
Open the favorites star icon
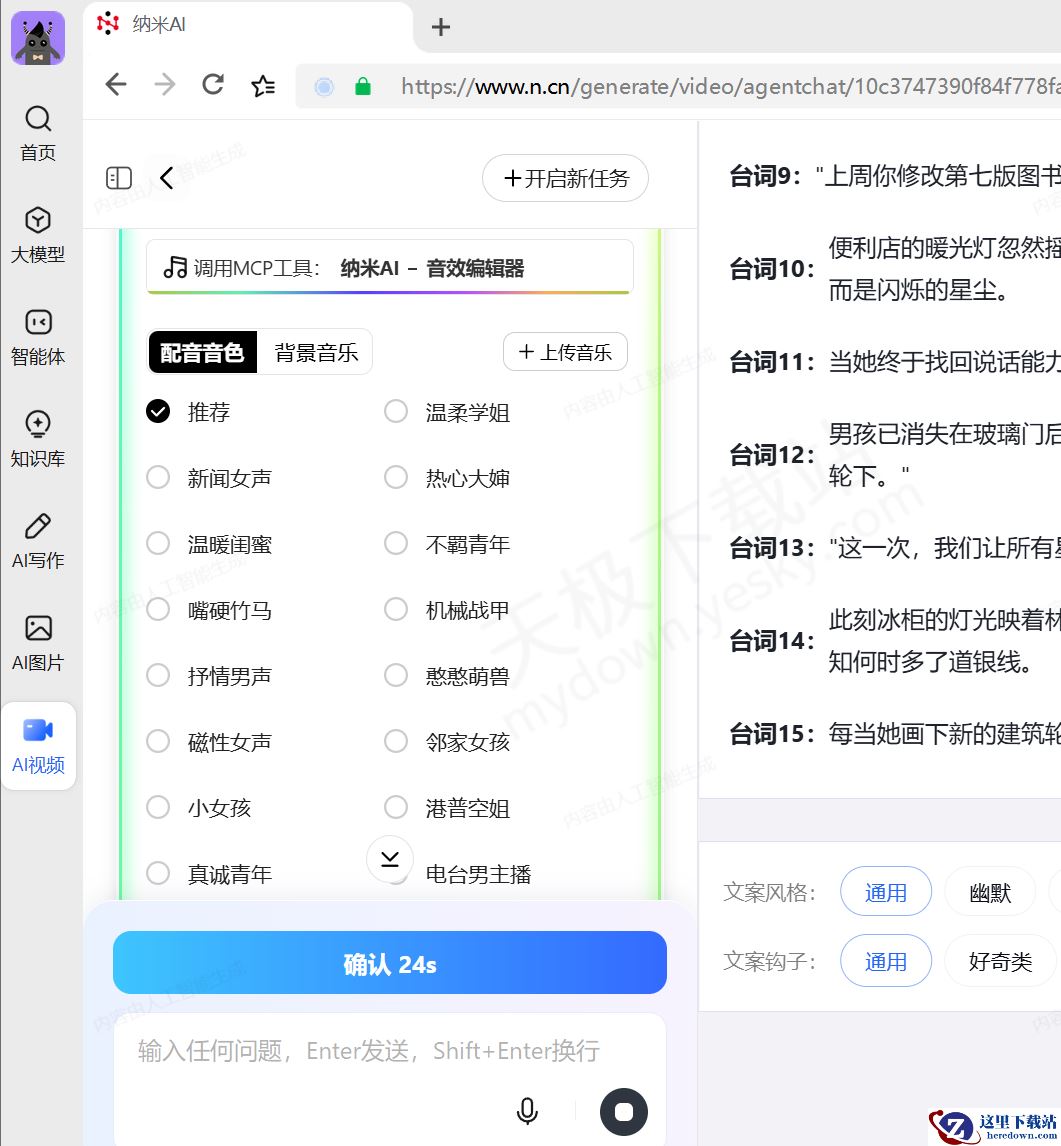[x=263, y=86]
